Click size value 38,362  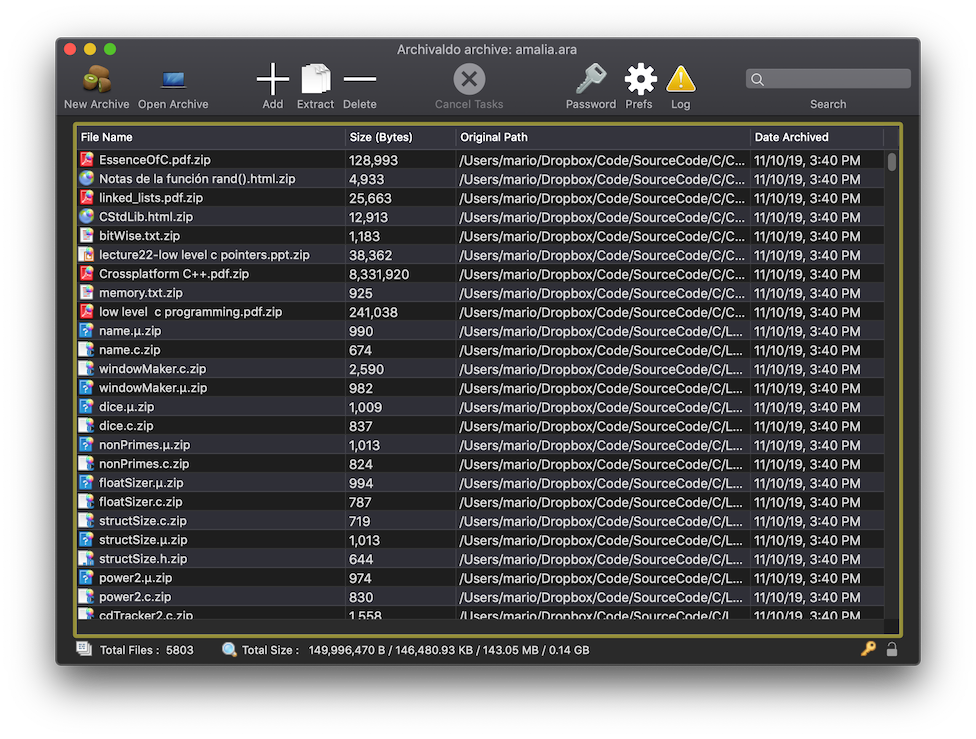click(371, 255)
